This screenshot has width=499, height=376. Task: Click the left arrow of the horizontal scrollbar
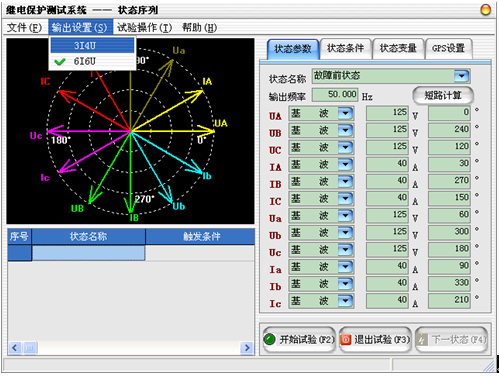click(15, 348)
